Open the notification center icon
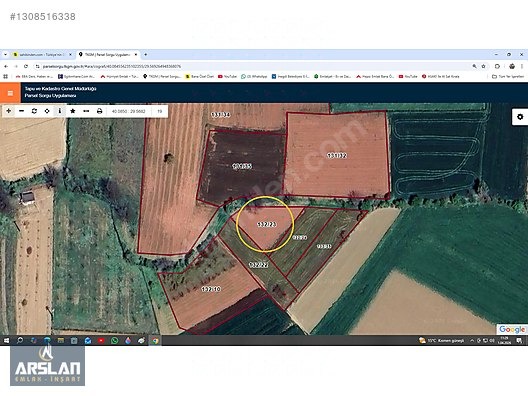 pyautogui.click(x=520, y=341)
